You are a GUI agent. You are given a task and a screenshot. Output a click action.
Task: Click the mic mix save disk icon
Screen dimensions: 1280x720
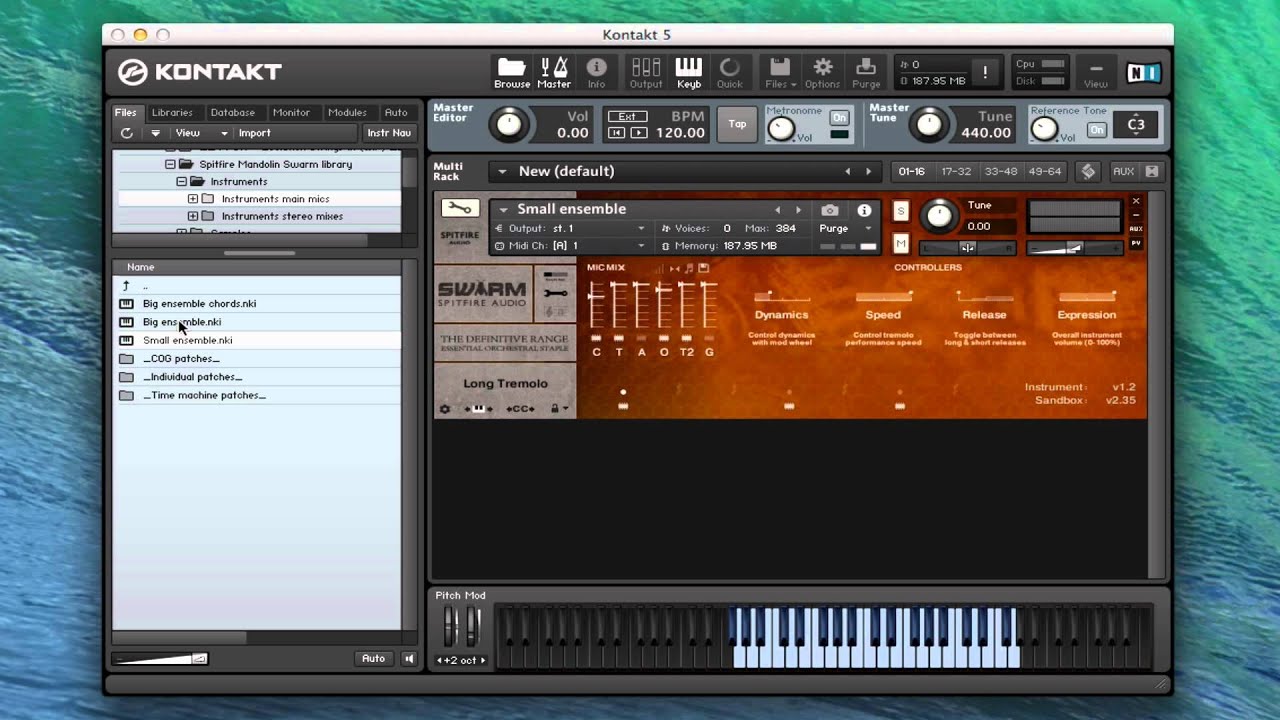[704, 268]
